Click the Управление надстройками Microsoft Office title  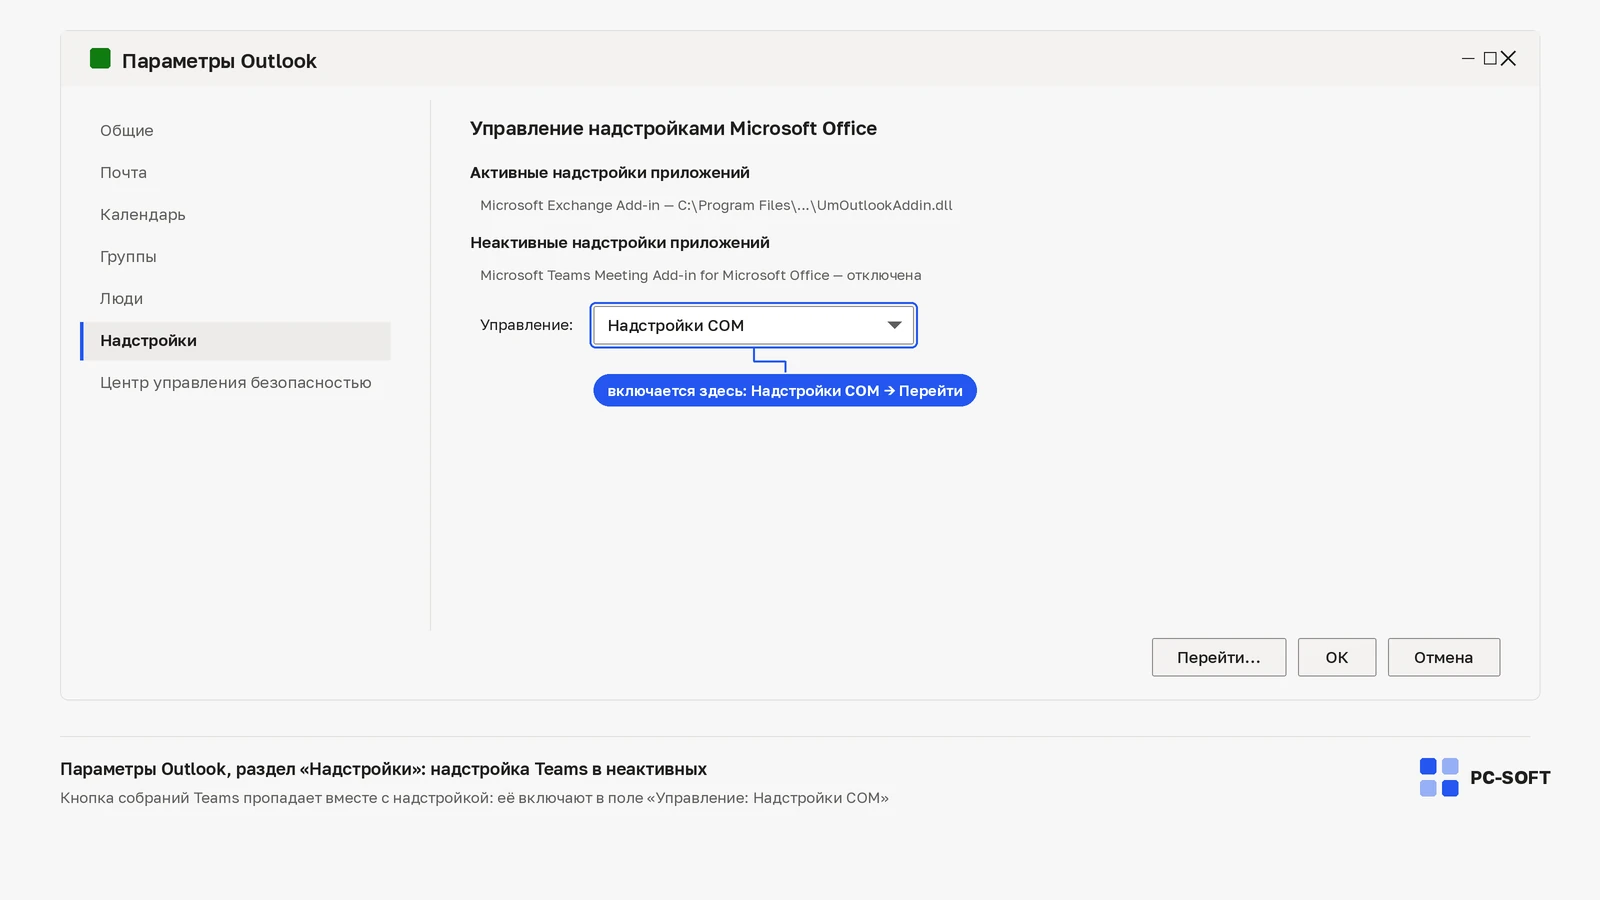point(673,129)
